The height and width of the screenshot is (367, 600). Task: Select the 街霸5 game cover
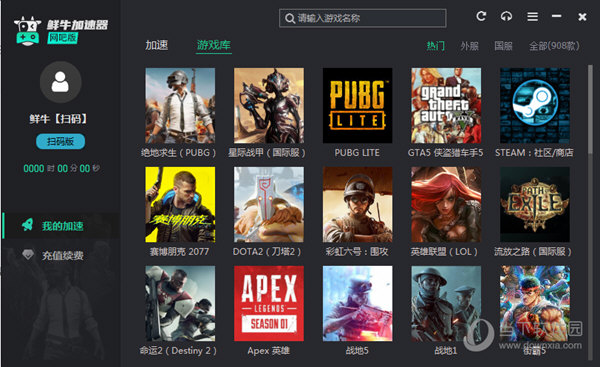(x=535, y=303)
